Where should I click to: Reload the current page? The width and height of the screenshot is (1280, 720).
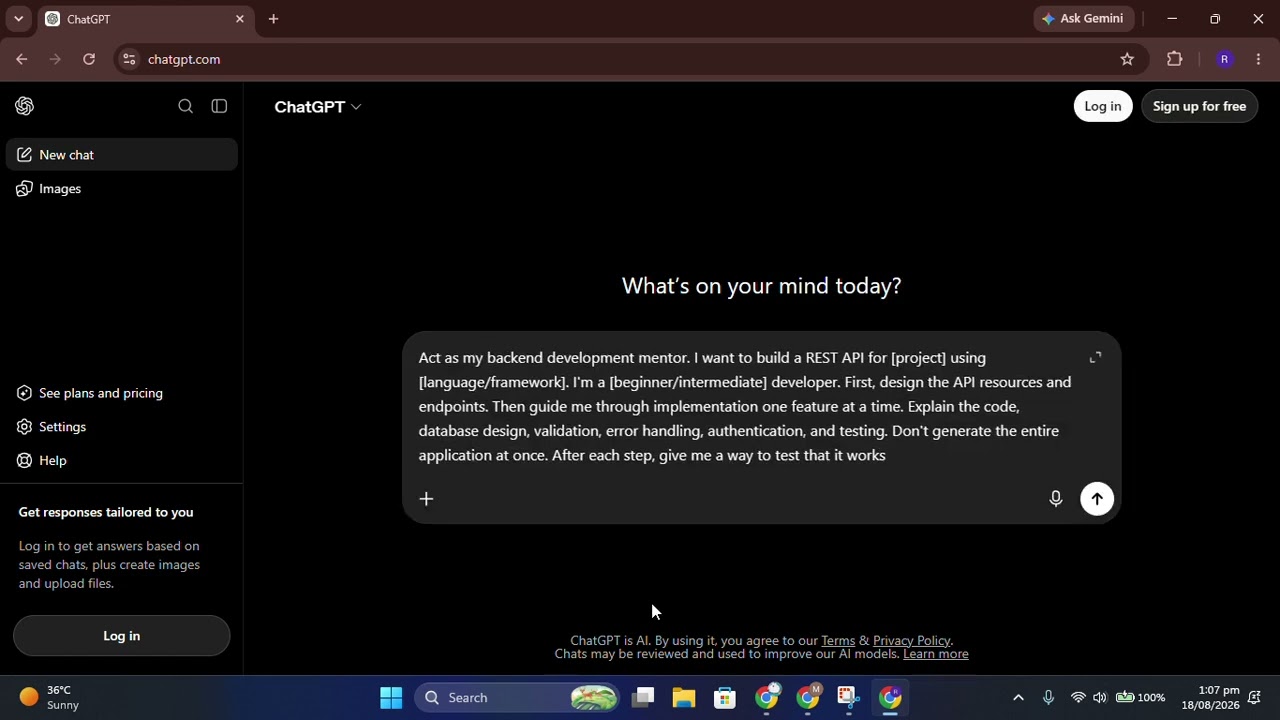pos(89,59)
